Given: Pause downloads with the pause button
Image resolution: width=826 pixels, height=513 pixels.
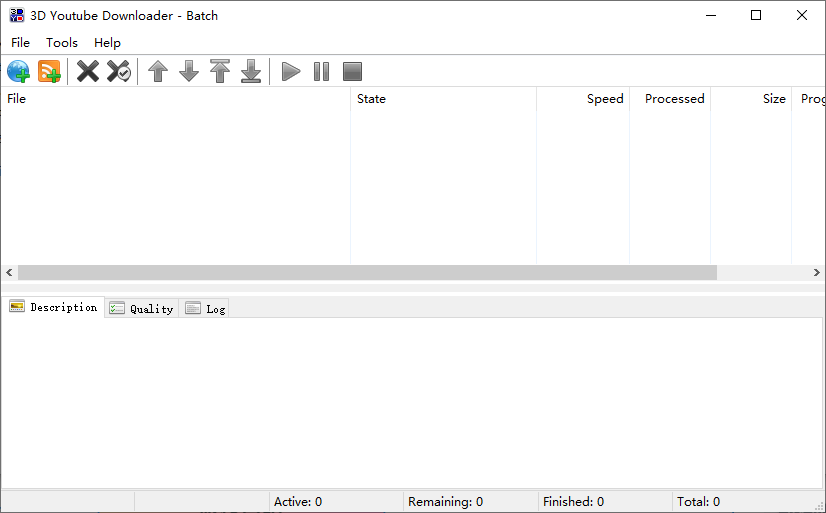Looking at the screenshot, I should [321, 71].
